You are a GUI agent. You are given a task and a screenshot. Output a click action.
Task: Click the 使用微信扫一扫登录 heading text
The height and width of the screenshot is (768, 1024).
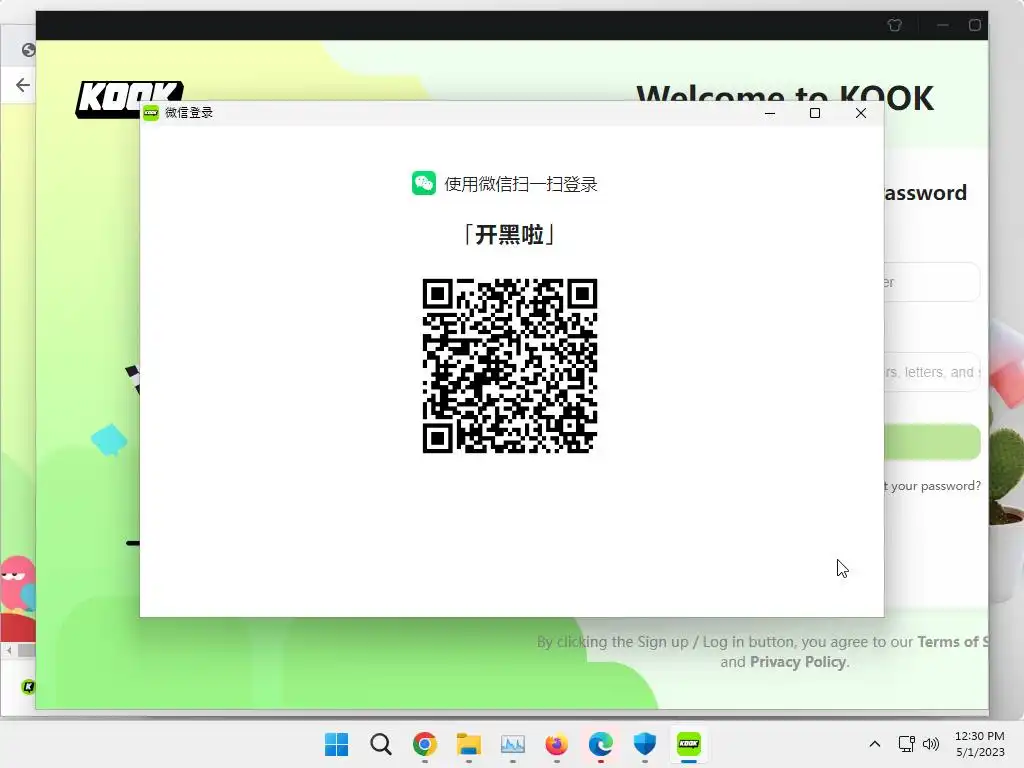[x=521, y=184]
